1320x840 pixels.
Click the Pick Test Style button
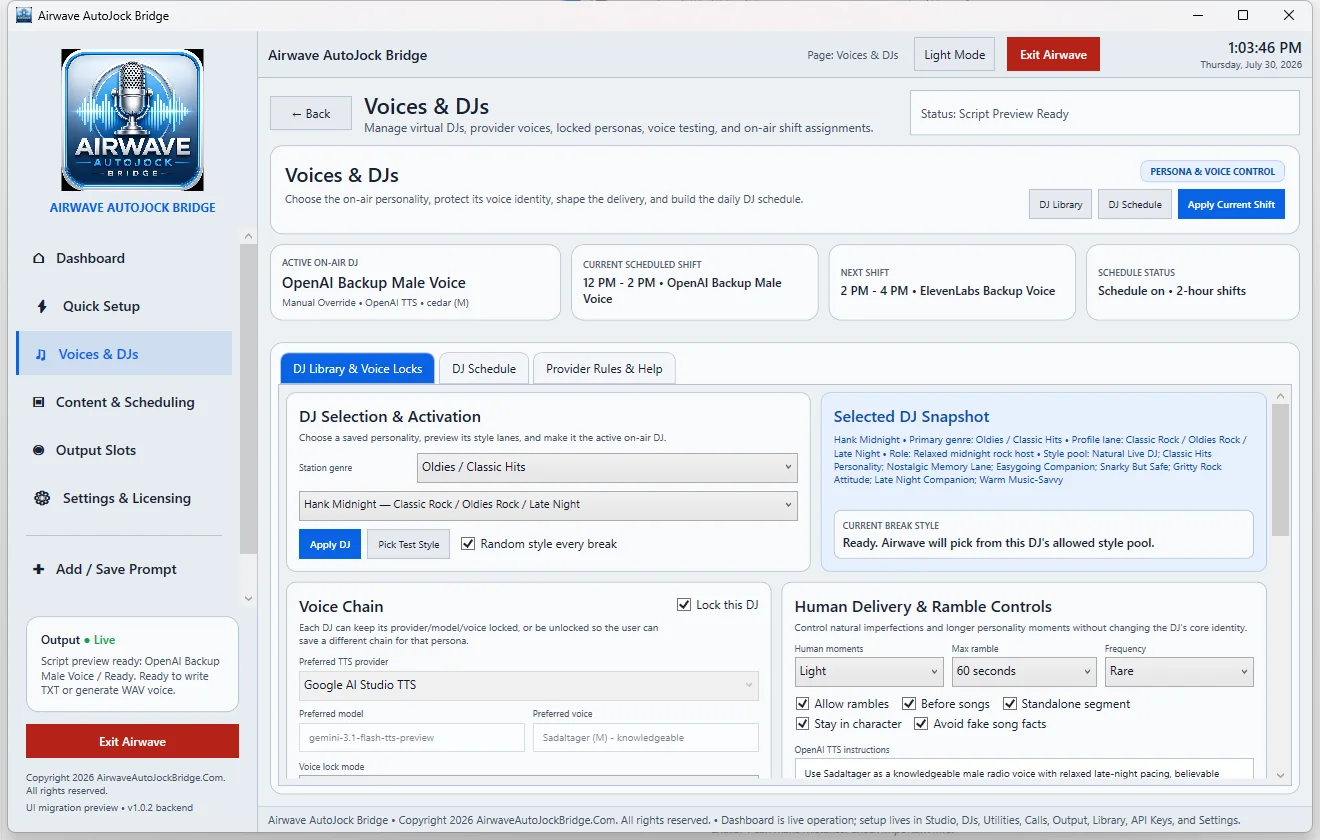point(409,544)
